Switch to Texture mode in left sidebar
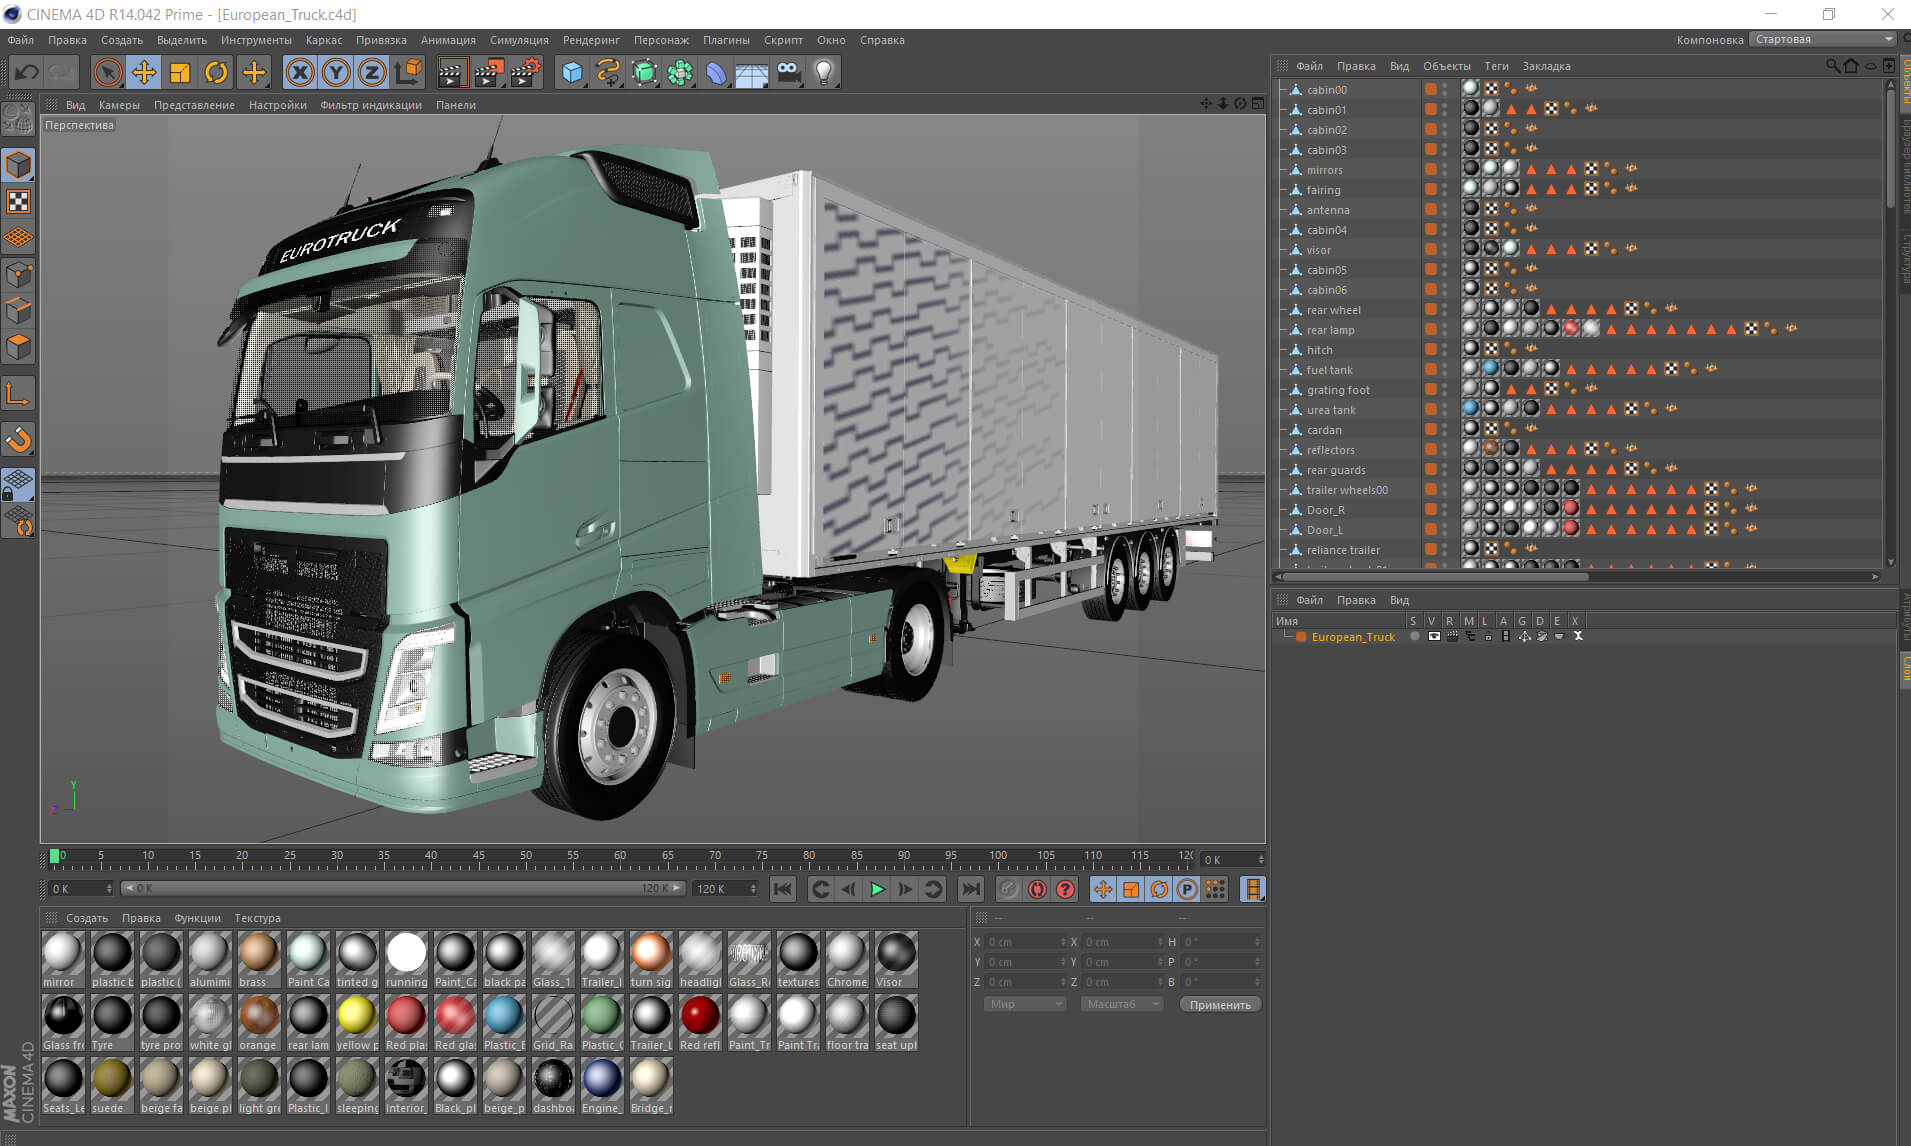 coord(18,202)
